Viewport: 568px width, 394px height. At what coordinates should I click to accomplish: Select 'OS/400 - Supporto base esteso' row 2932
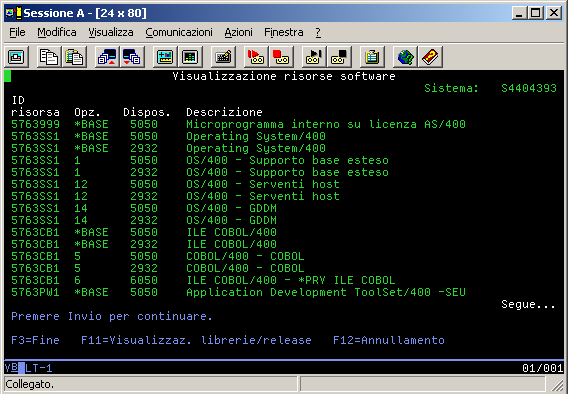pos(200,172)
